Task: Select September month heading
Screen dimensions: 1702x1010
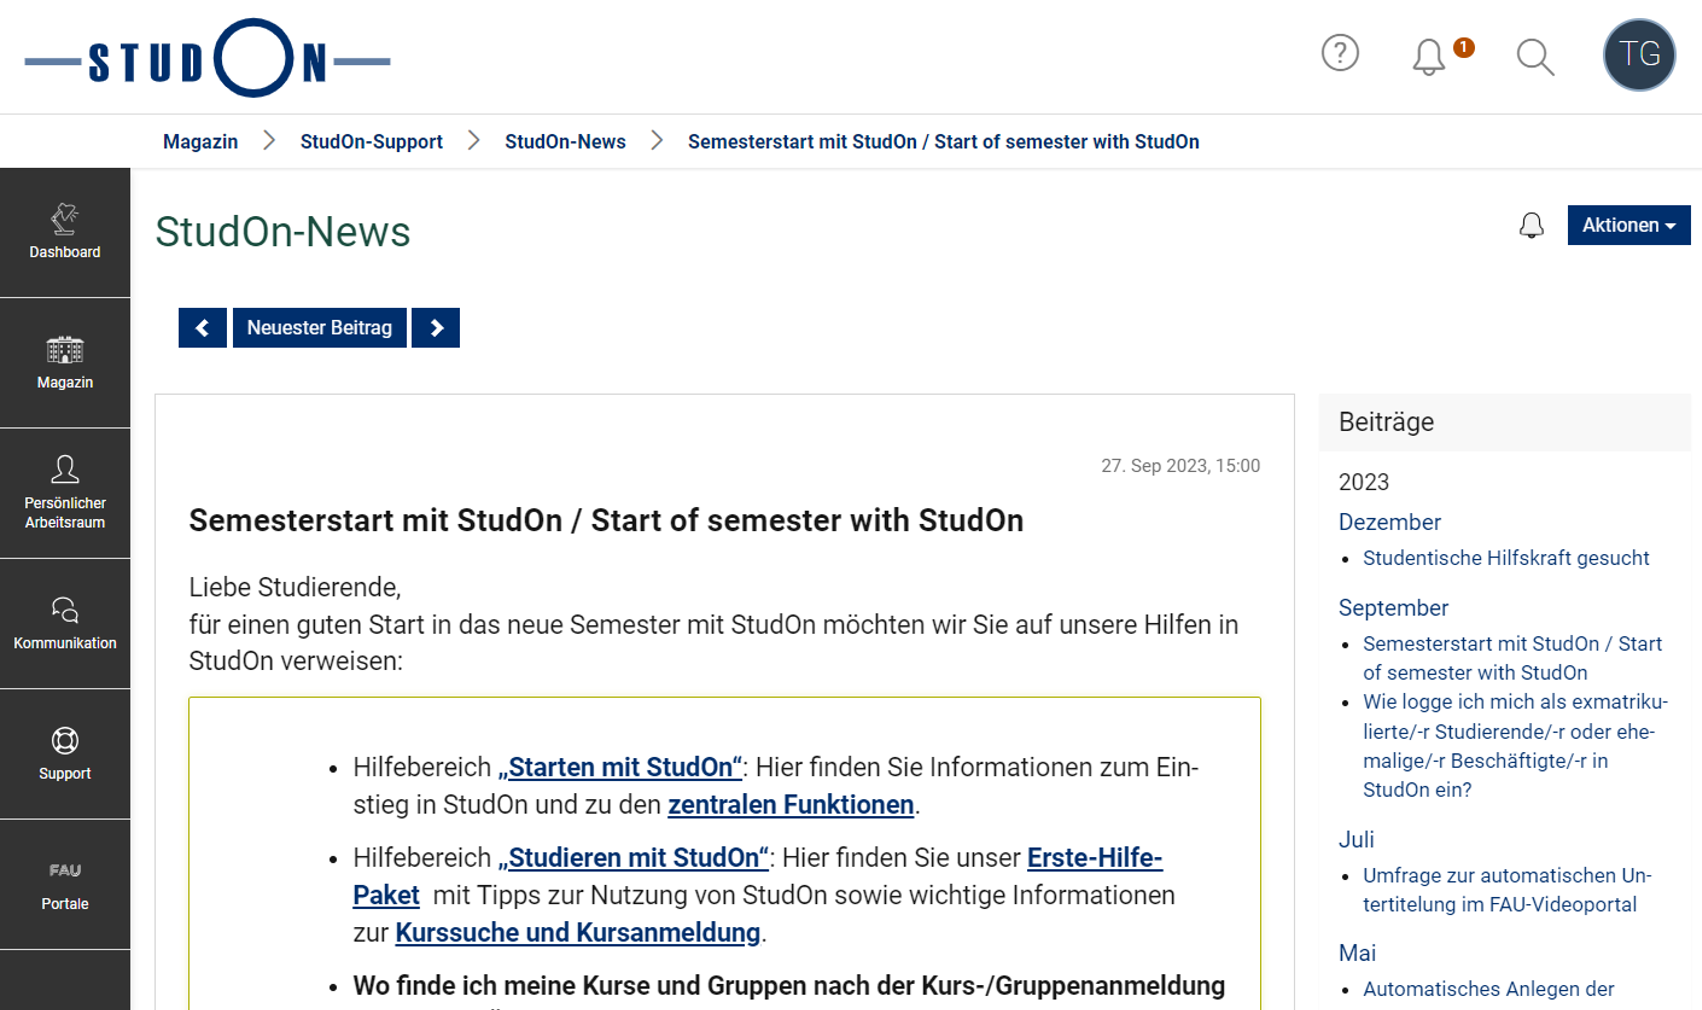Action: (1393, 608)
